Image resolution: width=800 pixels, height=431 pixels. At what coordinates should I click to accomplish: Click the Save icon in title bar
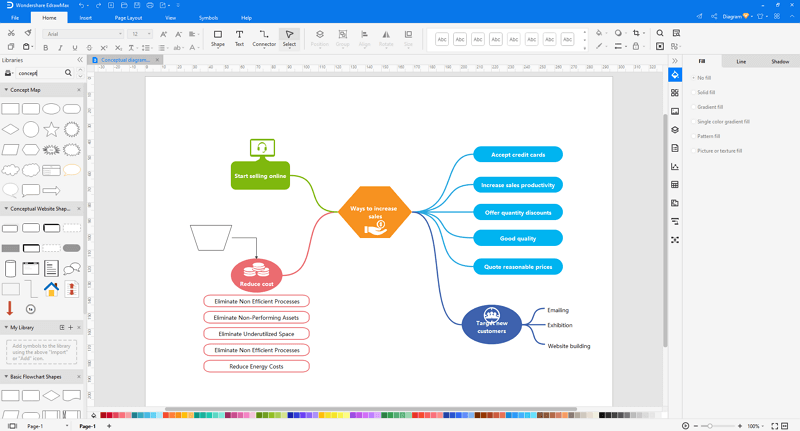pos(137,5)
